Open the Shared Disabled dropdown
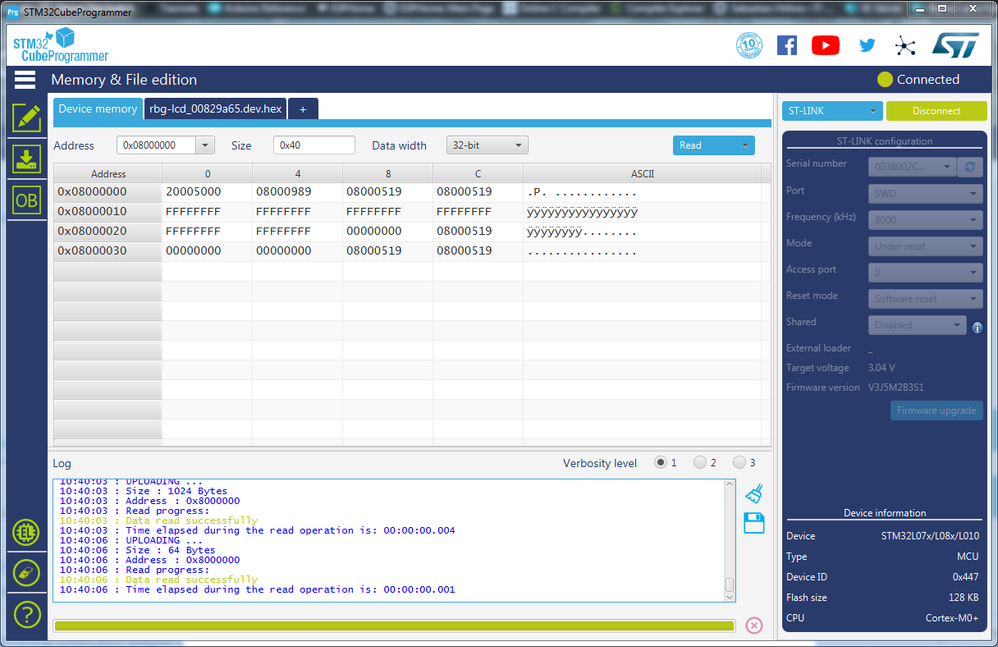This screenshot has width=998, height=647. pos(917,325)
